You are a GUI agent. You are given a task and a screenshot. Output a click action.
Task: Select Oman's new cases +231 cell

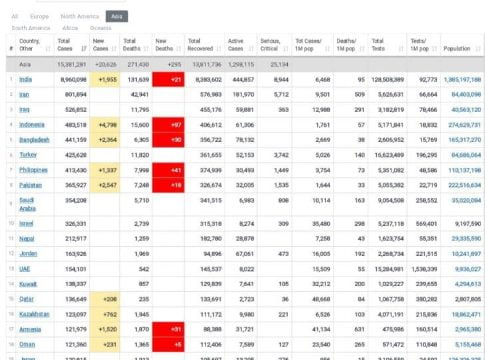[104, 345]
